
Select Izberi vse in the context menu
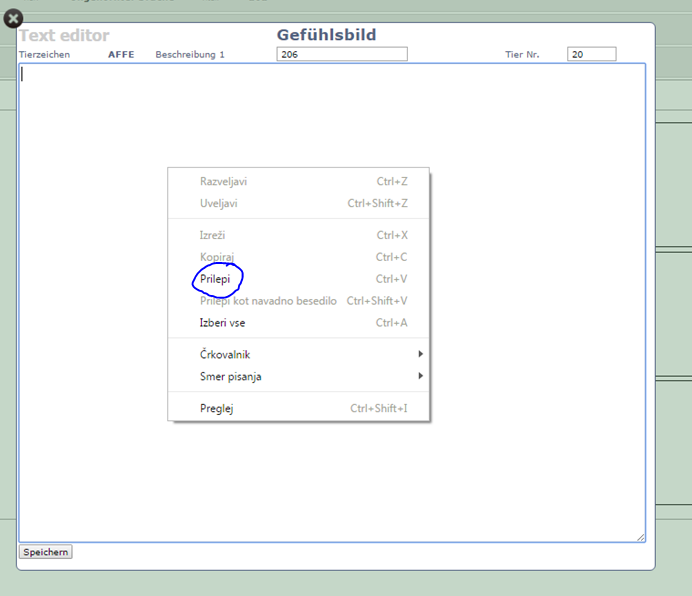(222, 323)
